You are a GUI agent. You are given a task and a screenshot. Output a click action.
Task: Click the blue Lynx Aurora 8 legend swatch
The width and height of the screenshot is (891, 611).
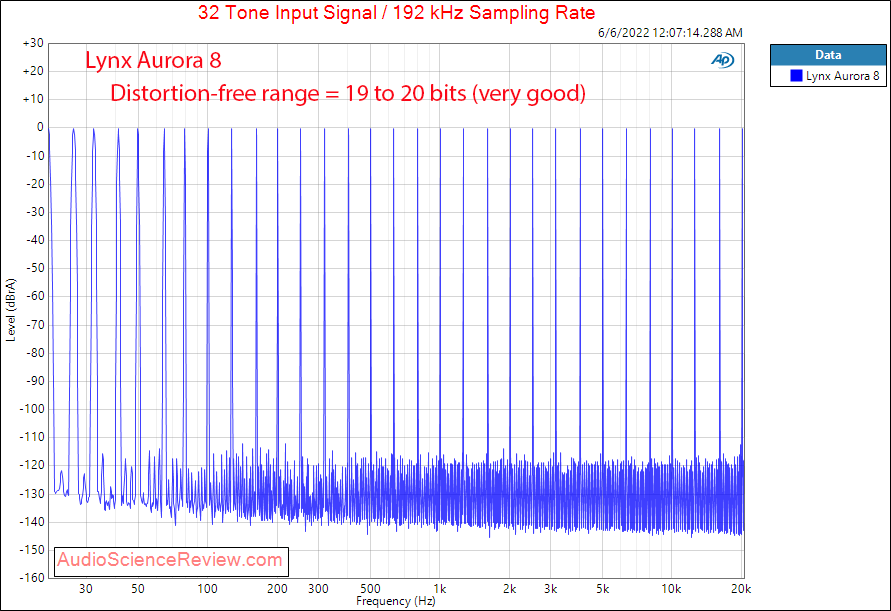click(x=796, y=76)
